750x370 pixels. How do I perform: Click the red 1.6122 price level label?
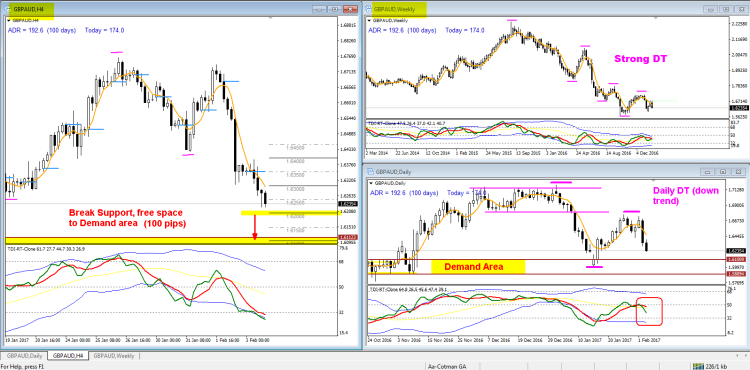click(x=347, y=237)
